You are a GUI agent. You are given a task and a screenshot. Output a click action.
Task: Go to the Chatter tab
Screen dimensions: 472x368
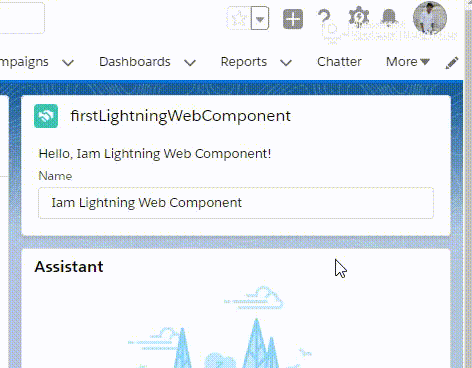tap(339, 62)
